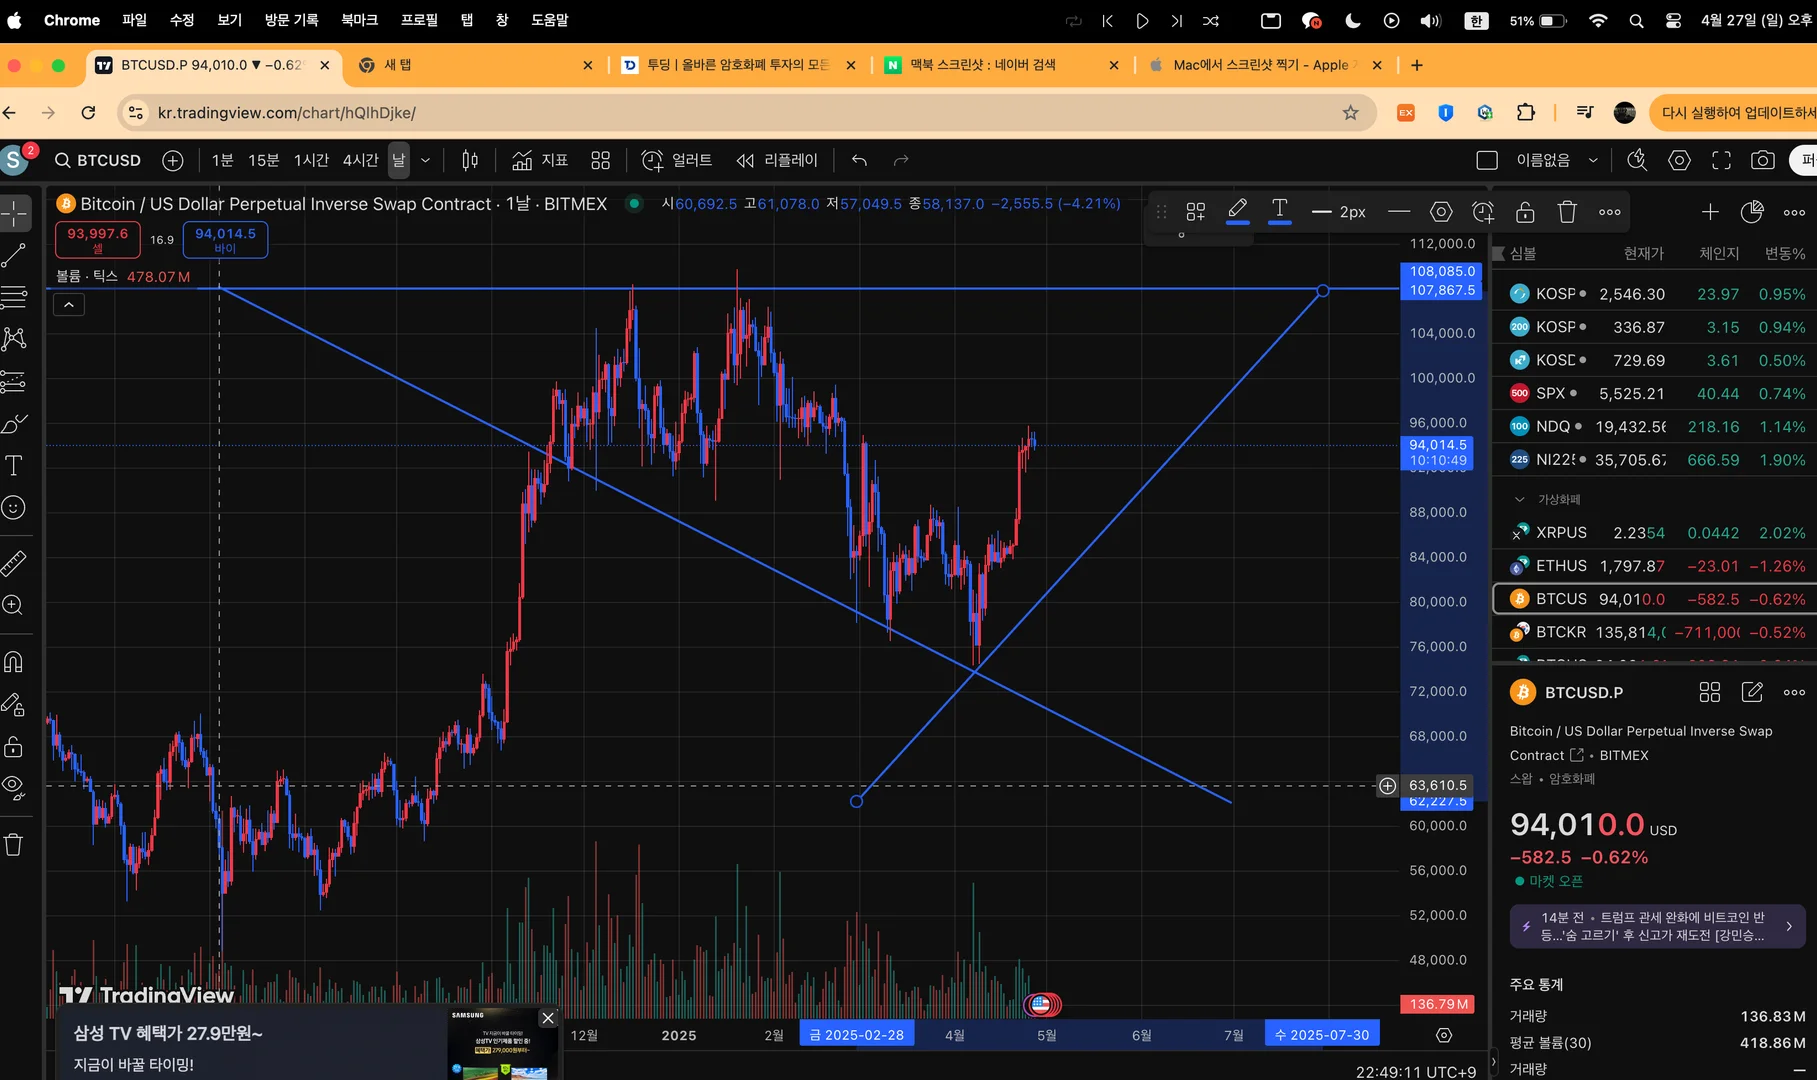1817x1080 pixels.
Task: Click the 93,997.6 sell button
Action: 98,240
